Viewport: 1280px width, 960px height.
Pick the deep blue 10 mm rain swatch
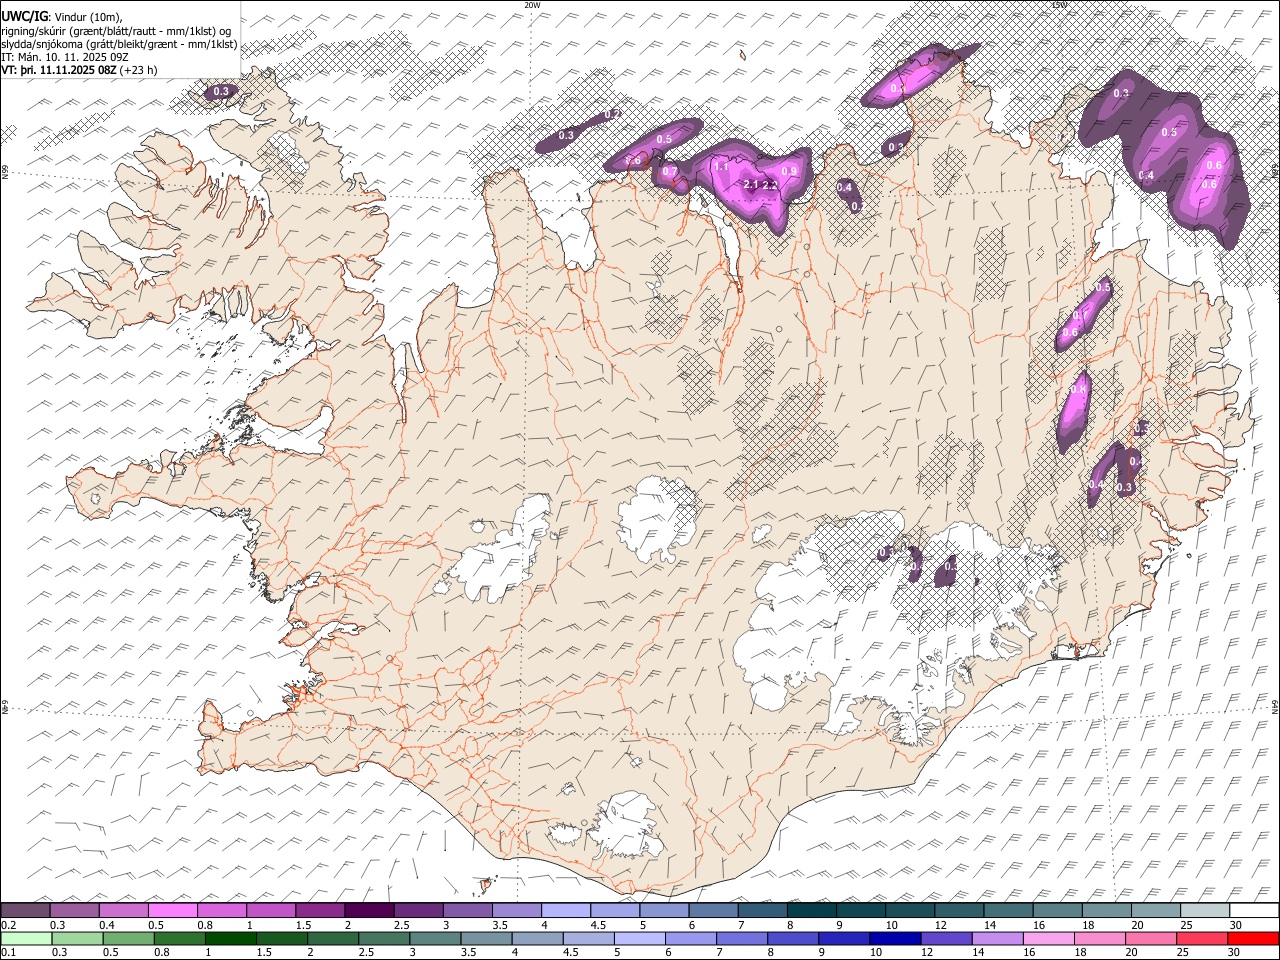895,938
